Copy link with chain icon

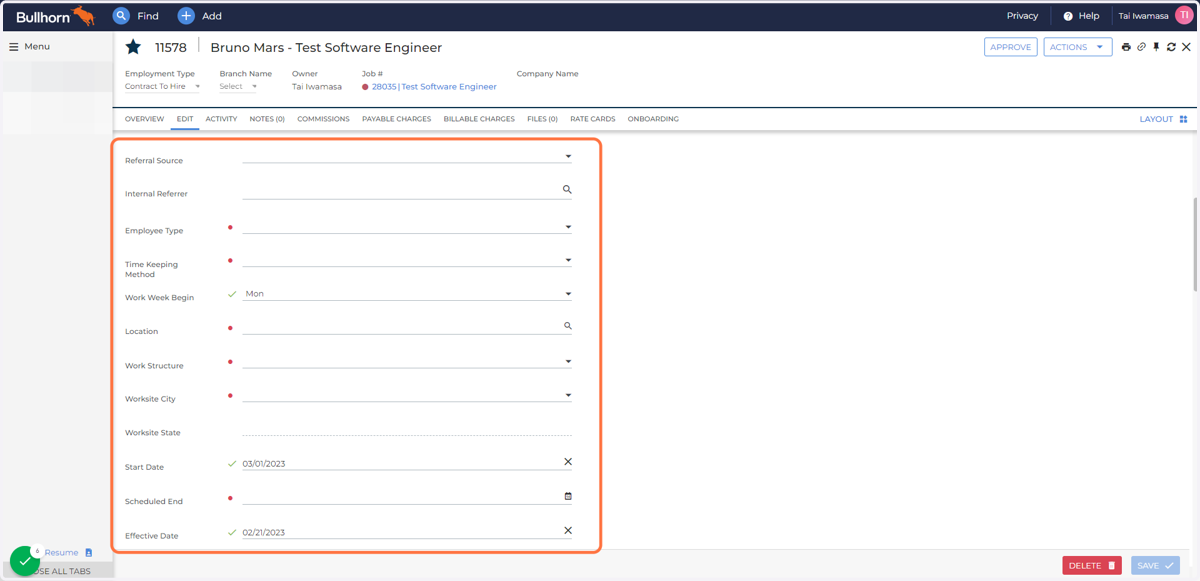(x=1141, y=47)
